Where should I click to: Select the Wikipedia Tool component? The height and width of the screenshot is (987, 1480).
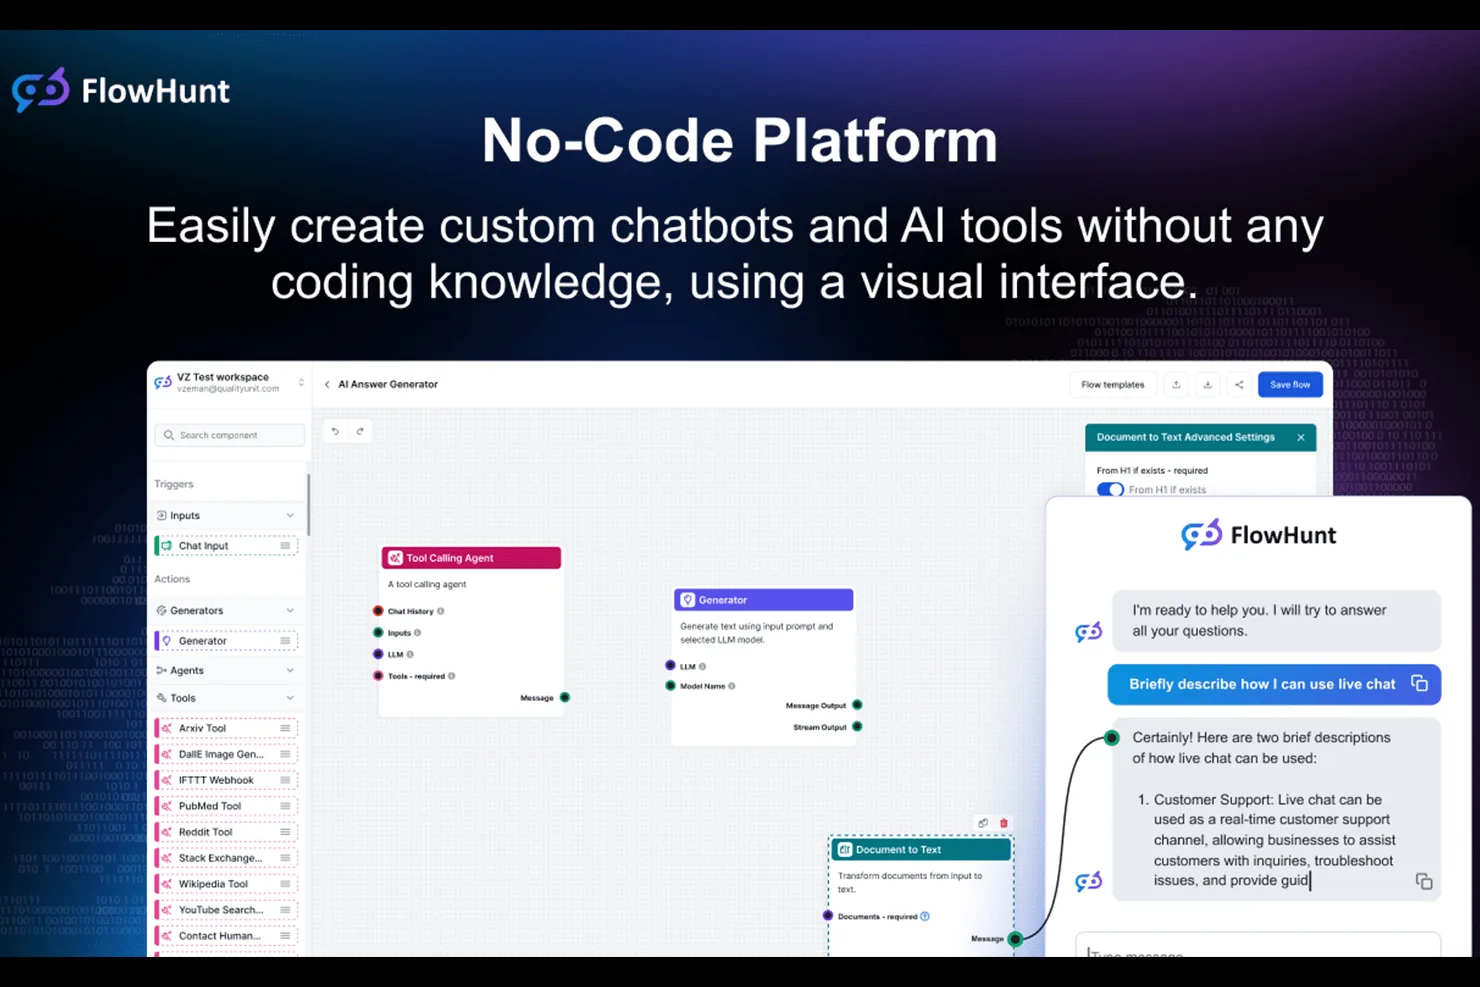point(226,884)
